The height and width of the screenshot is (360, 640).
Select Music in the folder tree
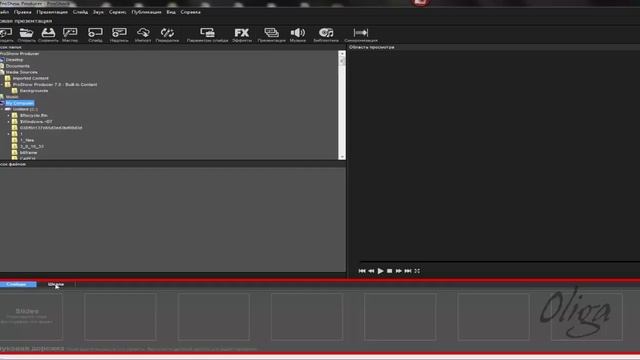pos(12,97)
